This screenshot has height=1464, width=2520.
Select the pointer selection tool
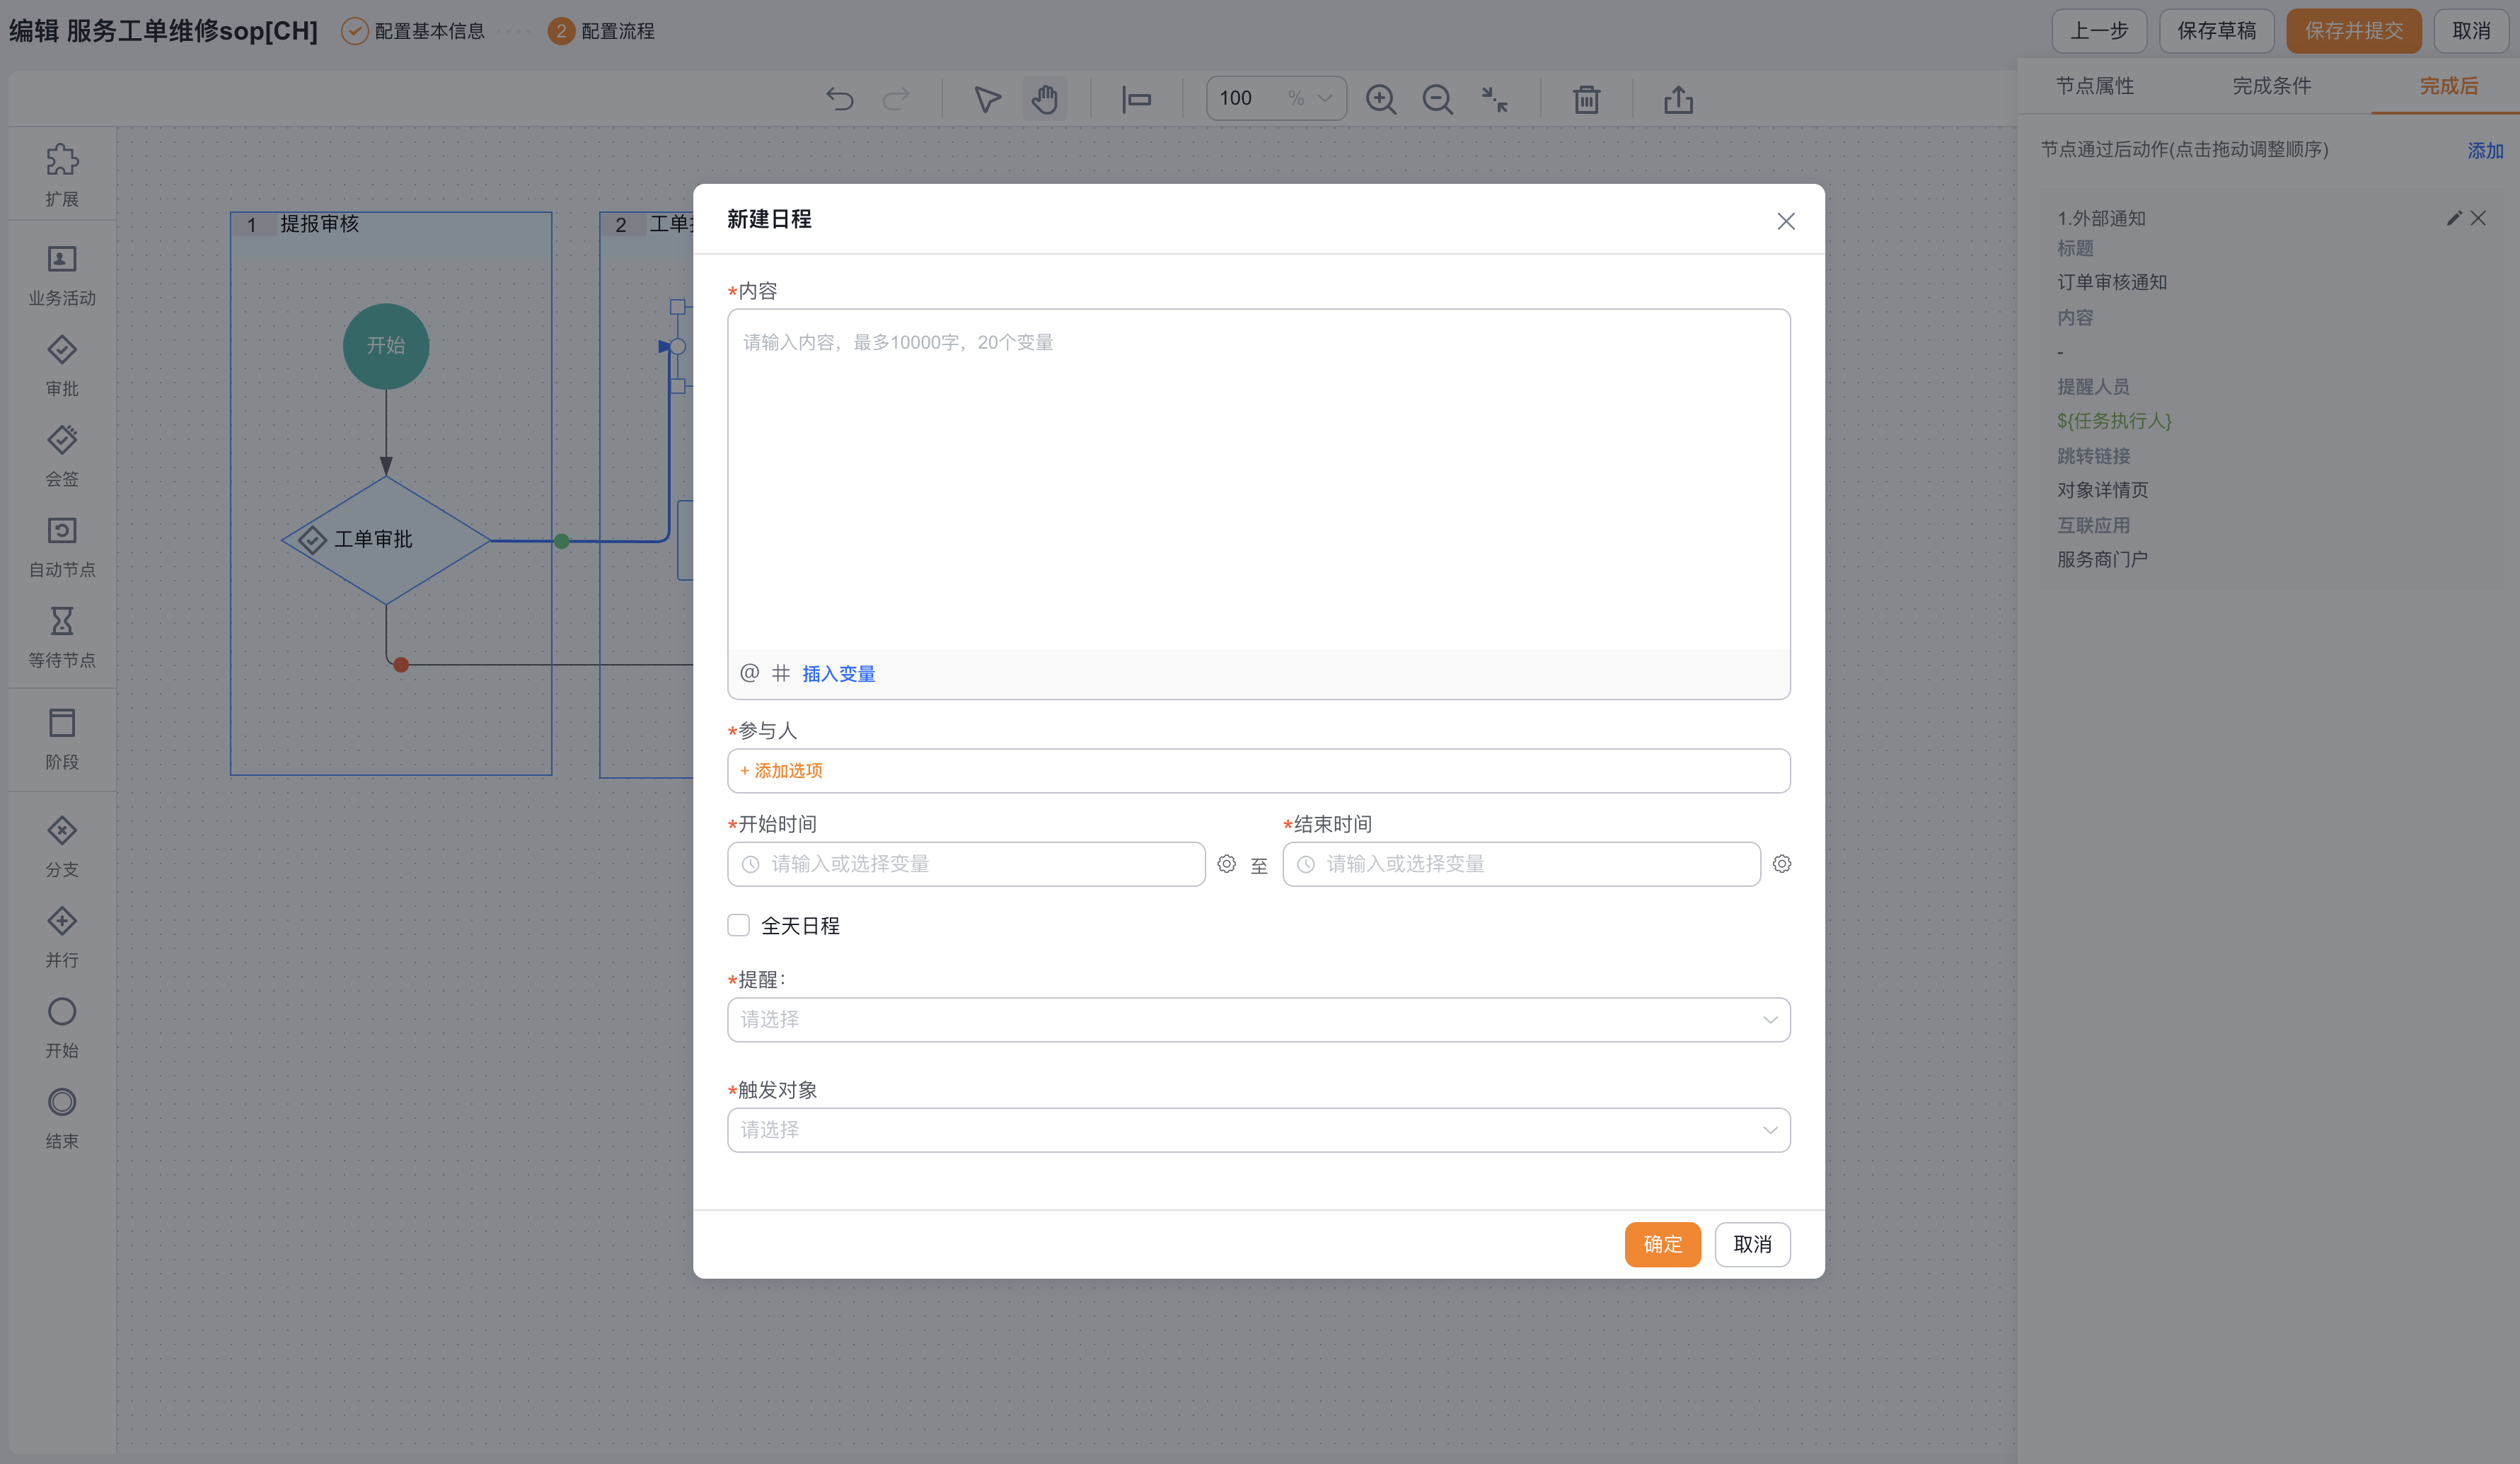987,99
